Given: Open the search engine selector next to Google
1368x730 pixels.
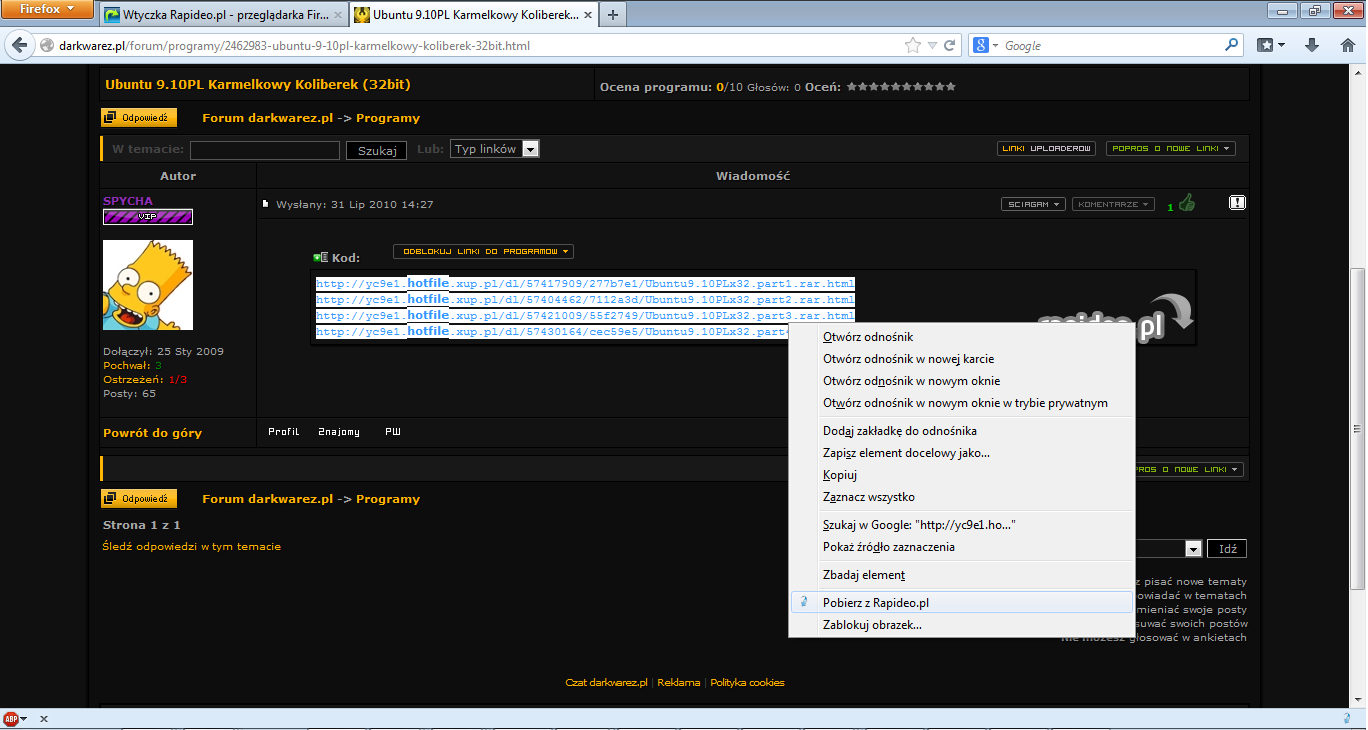Looking at the screenshot, I should (987, 46).
